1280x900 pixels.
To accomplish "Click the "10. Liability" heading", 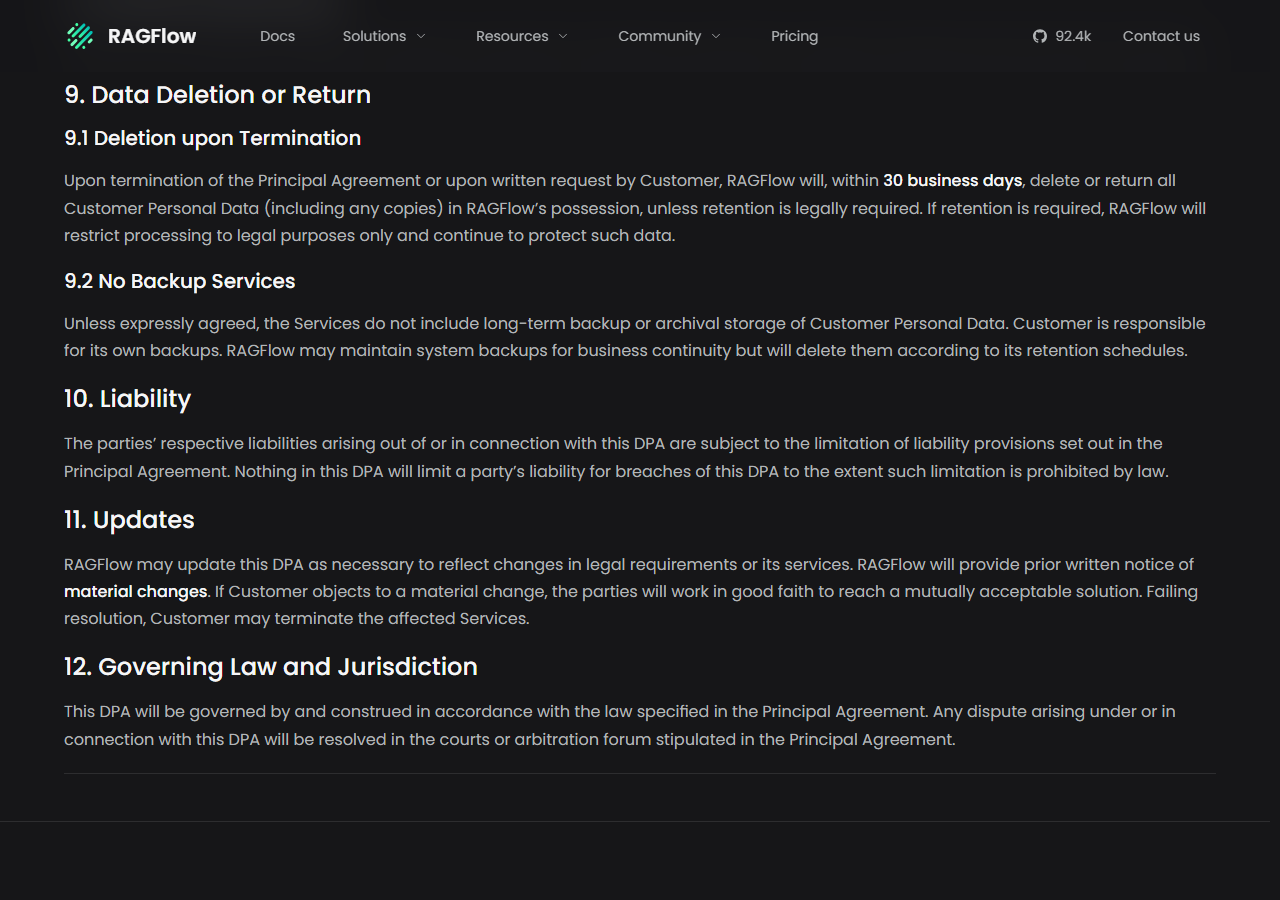I will [128, 399].
